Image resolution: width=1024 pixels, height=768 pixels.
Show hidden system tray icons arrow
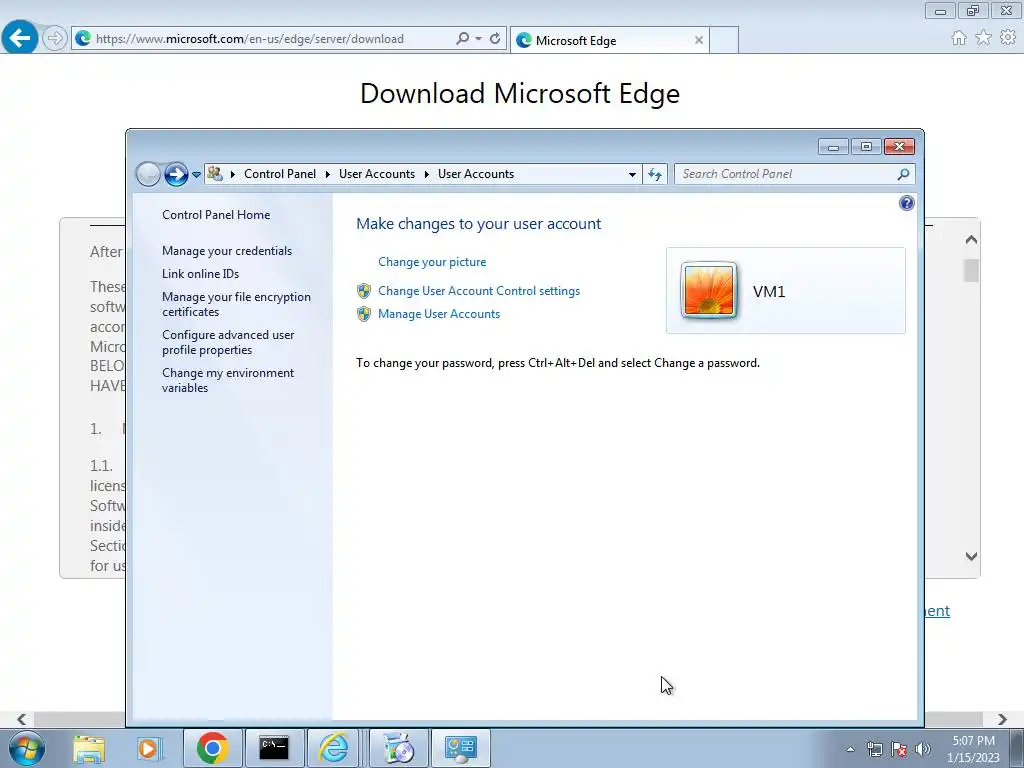point(850,749)
